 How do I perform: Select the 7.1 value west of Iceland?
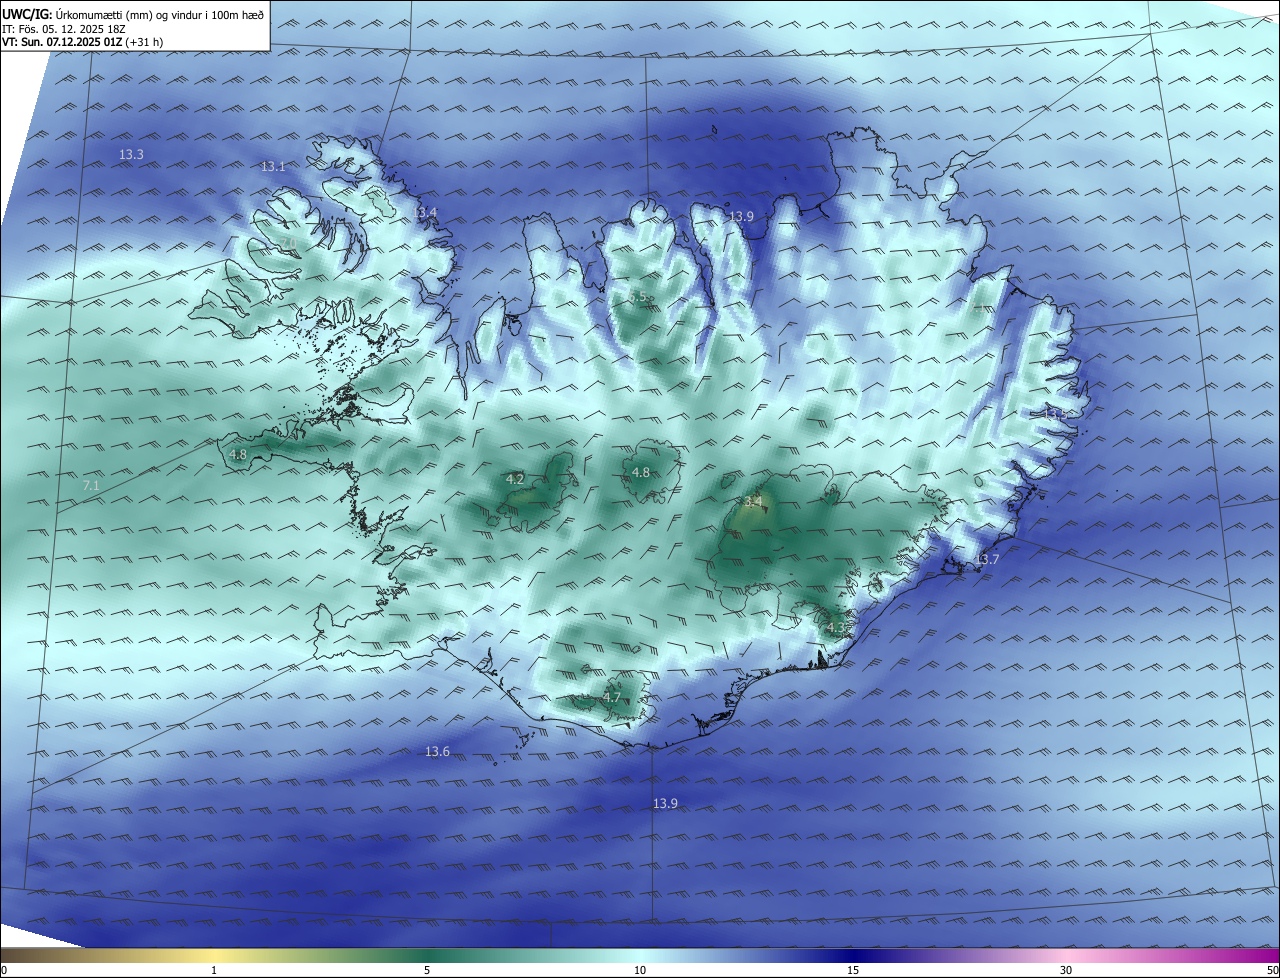pos(91,485)
